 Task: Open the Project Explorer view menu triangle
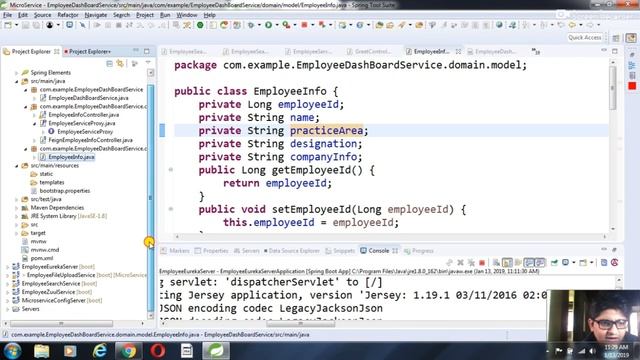[148, 63]
